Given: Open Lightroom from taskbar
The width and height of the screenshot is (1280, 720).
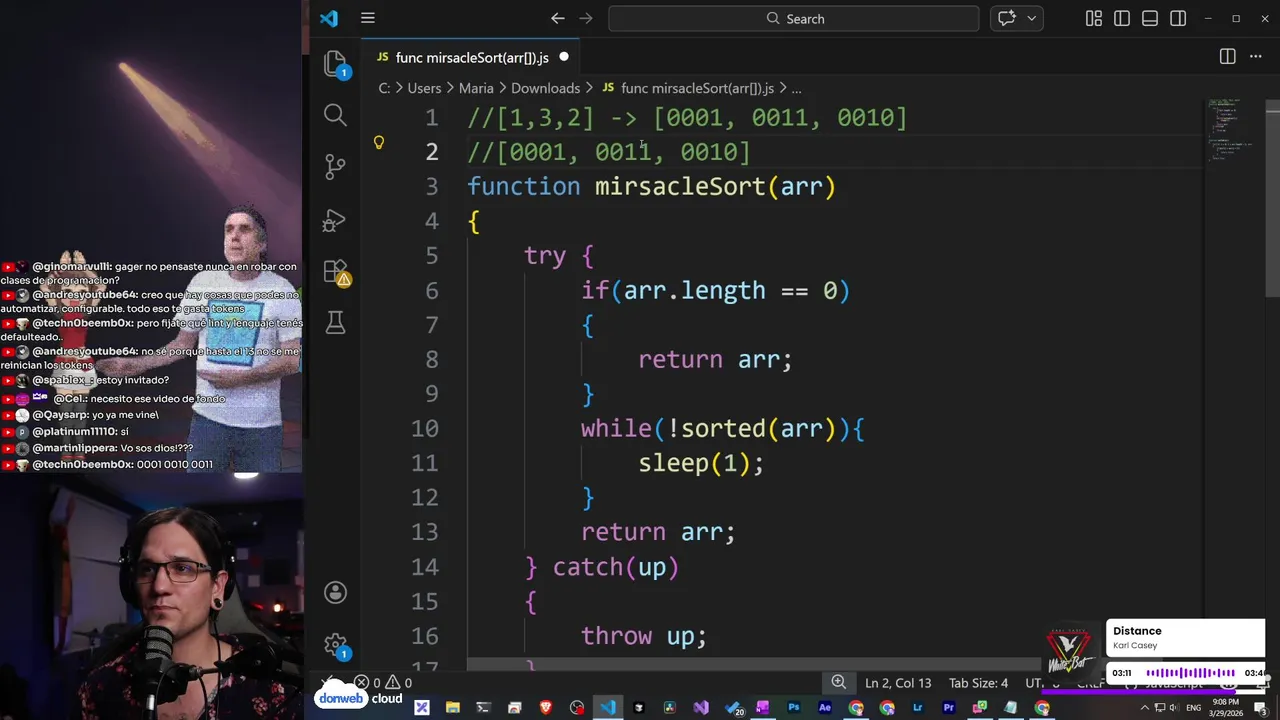Looking at the screenshot, I should [x=918, y=708].
